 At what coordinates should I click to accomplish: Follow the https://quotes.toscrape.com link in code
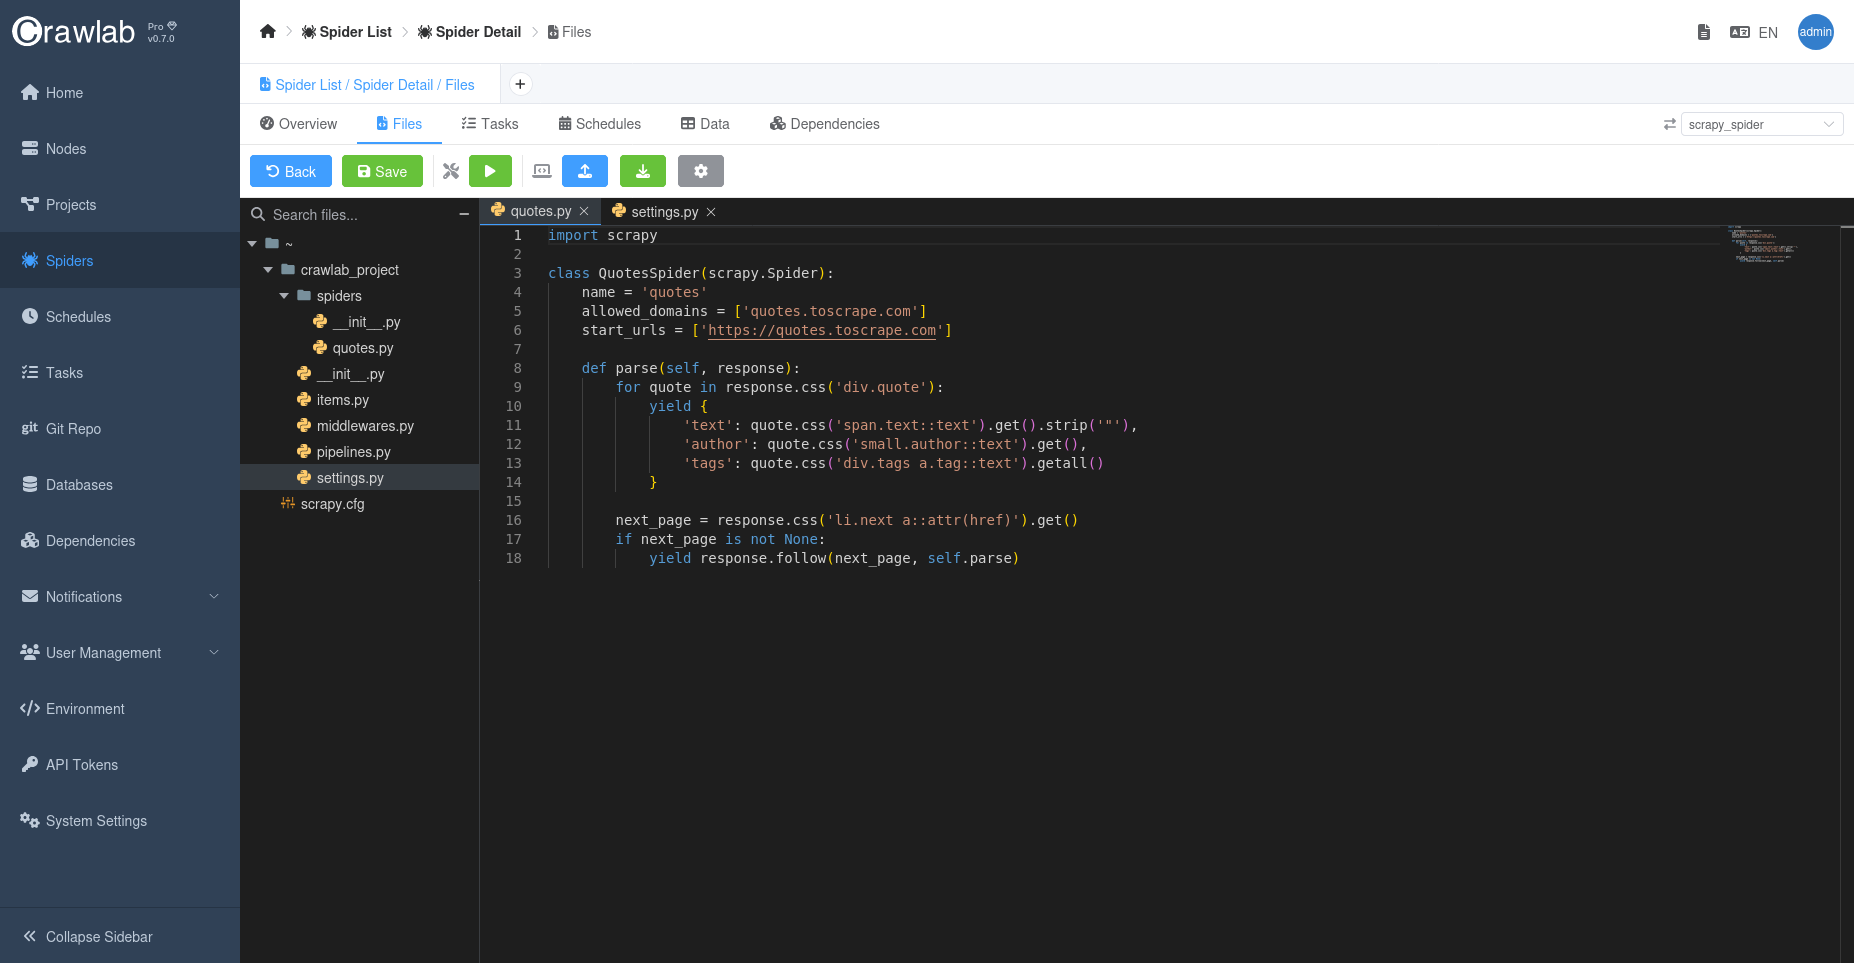[822, 330]
